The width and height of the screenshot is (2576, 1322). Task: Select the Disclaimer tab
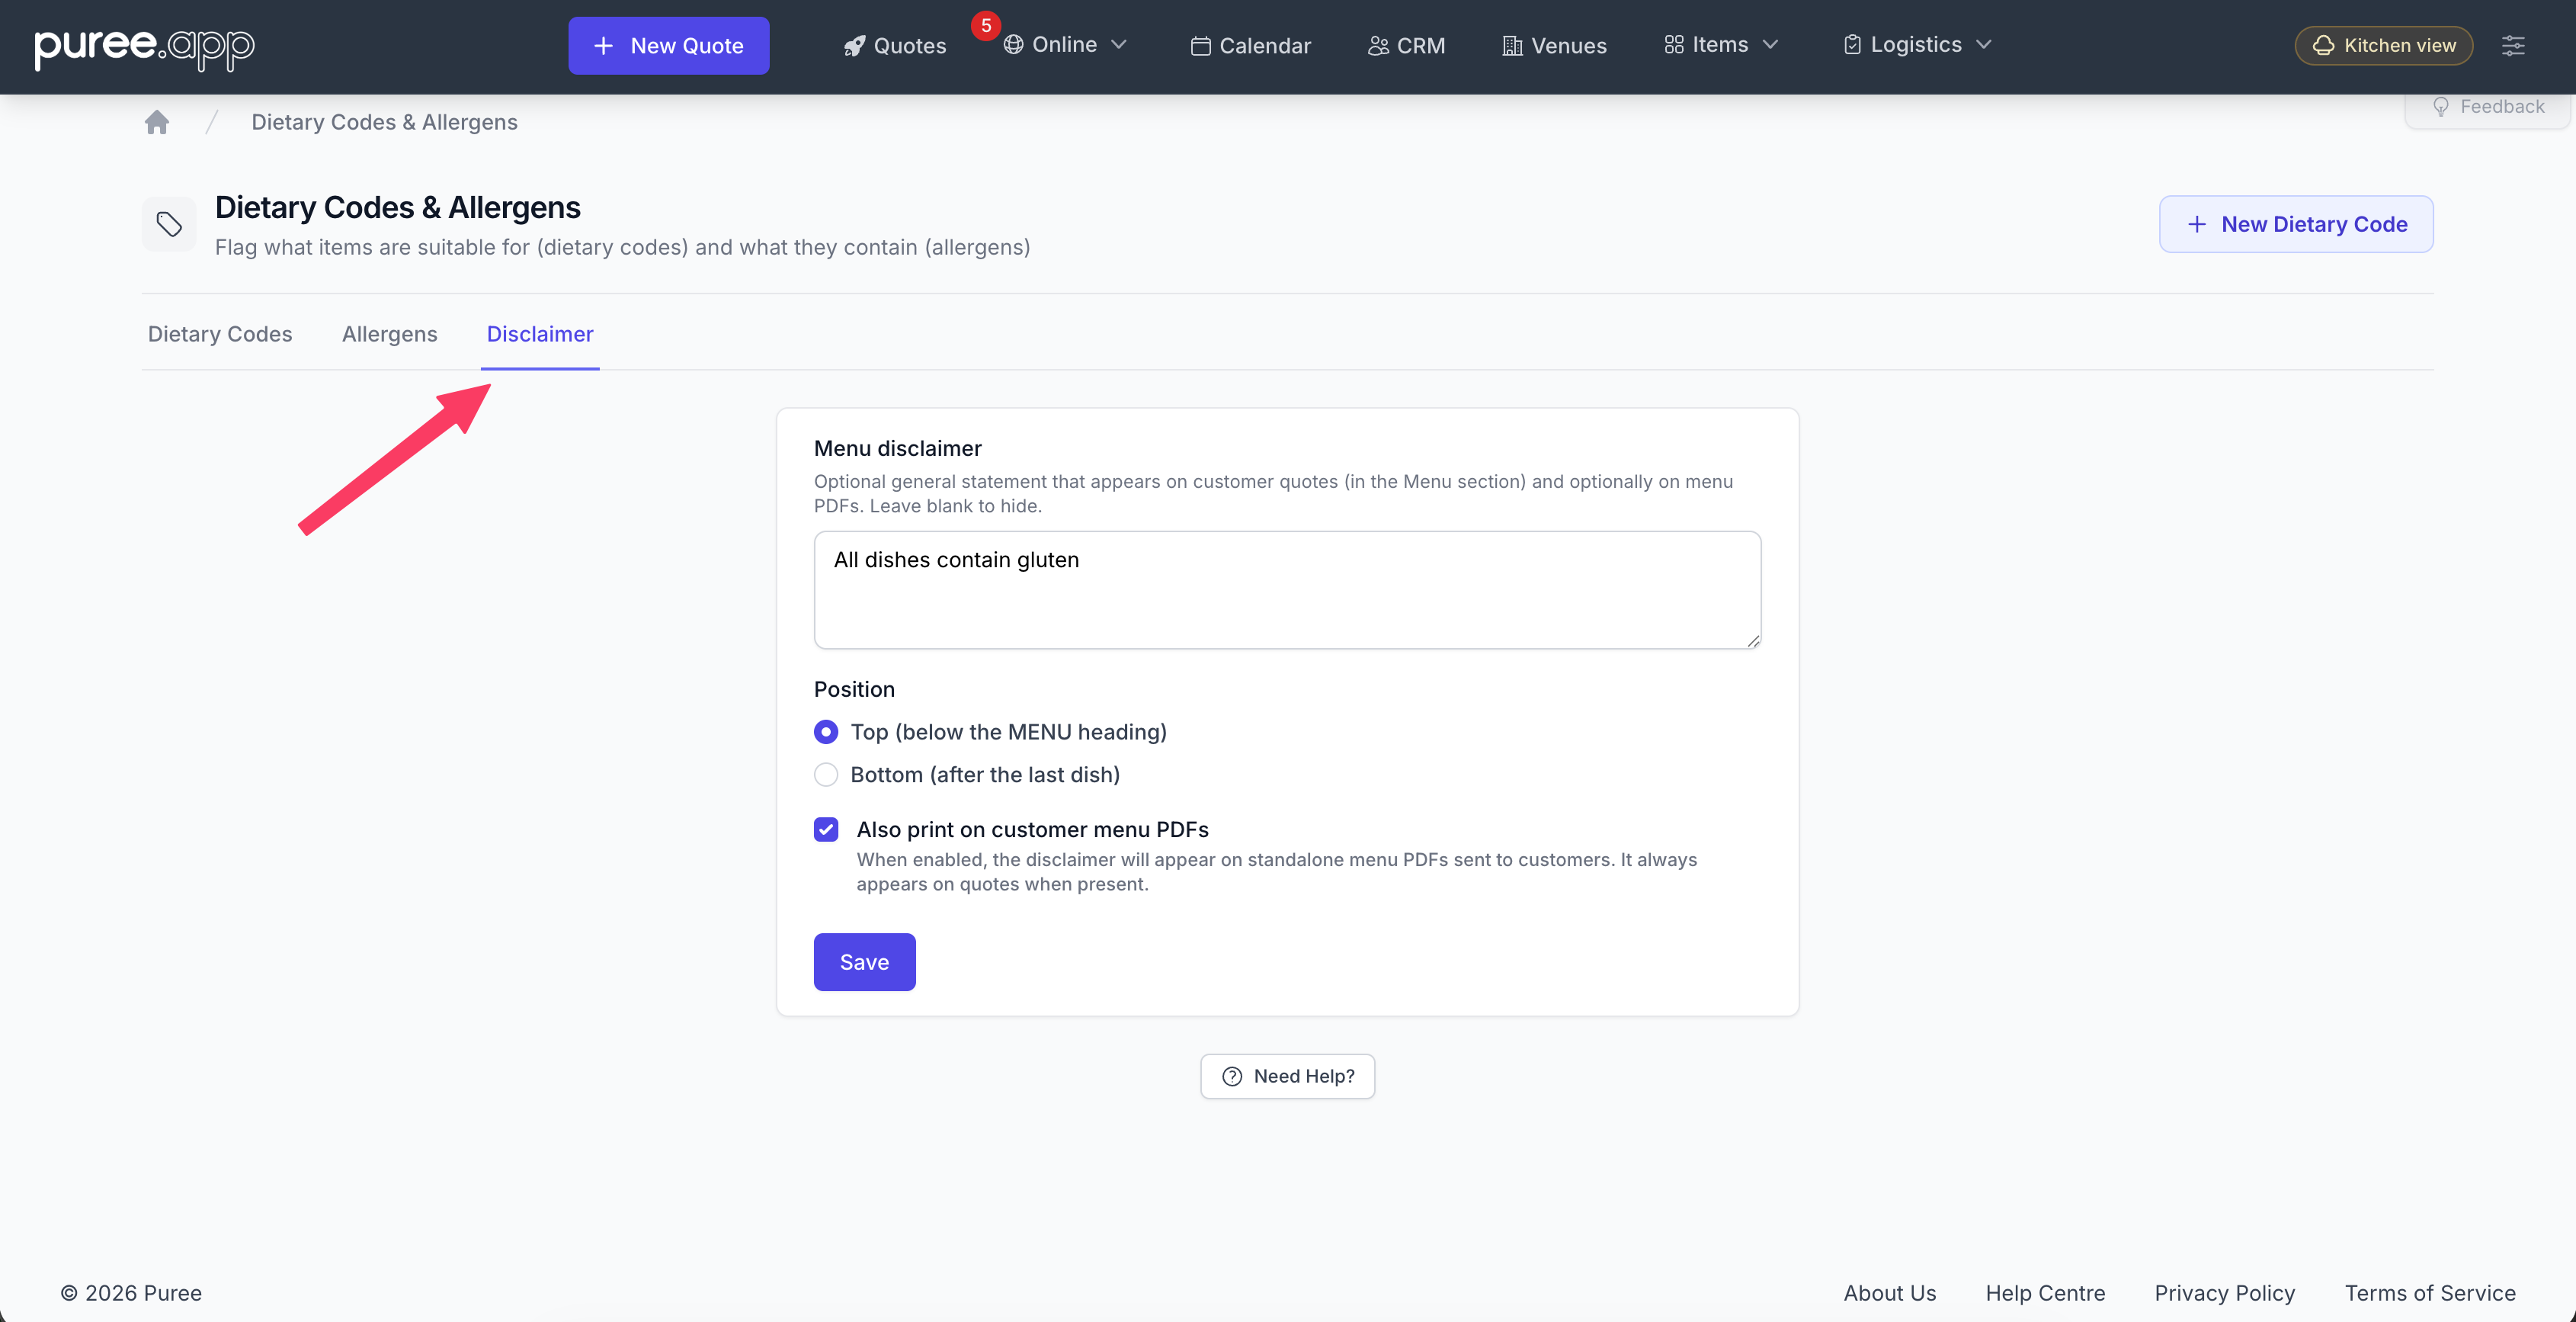click(x=540, y=334)
